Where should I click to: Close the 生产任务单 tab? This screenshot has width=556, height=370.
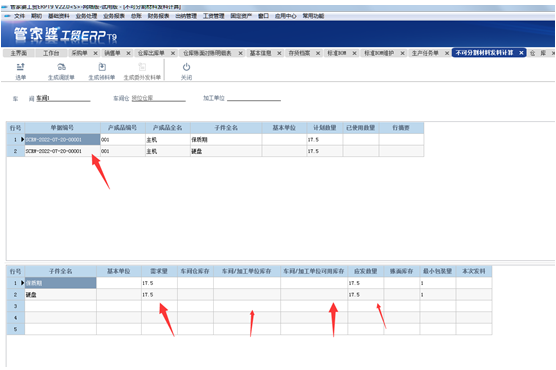click(447, 53)
